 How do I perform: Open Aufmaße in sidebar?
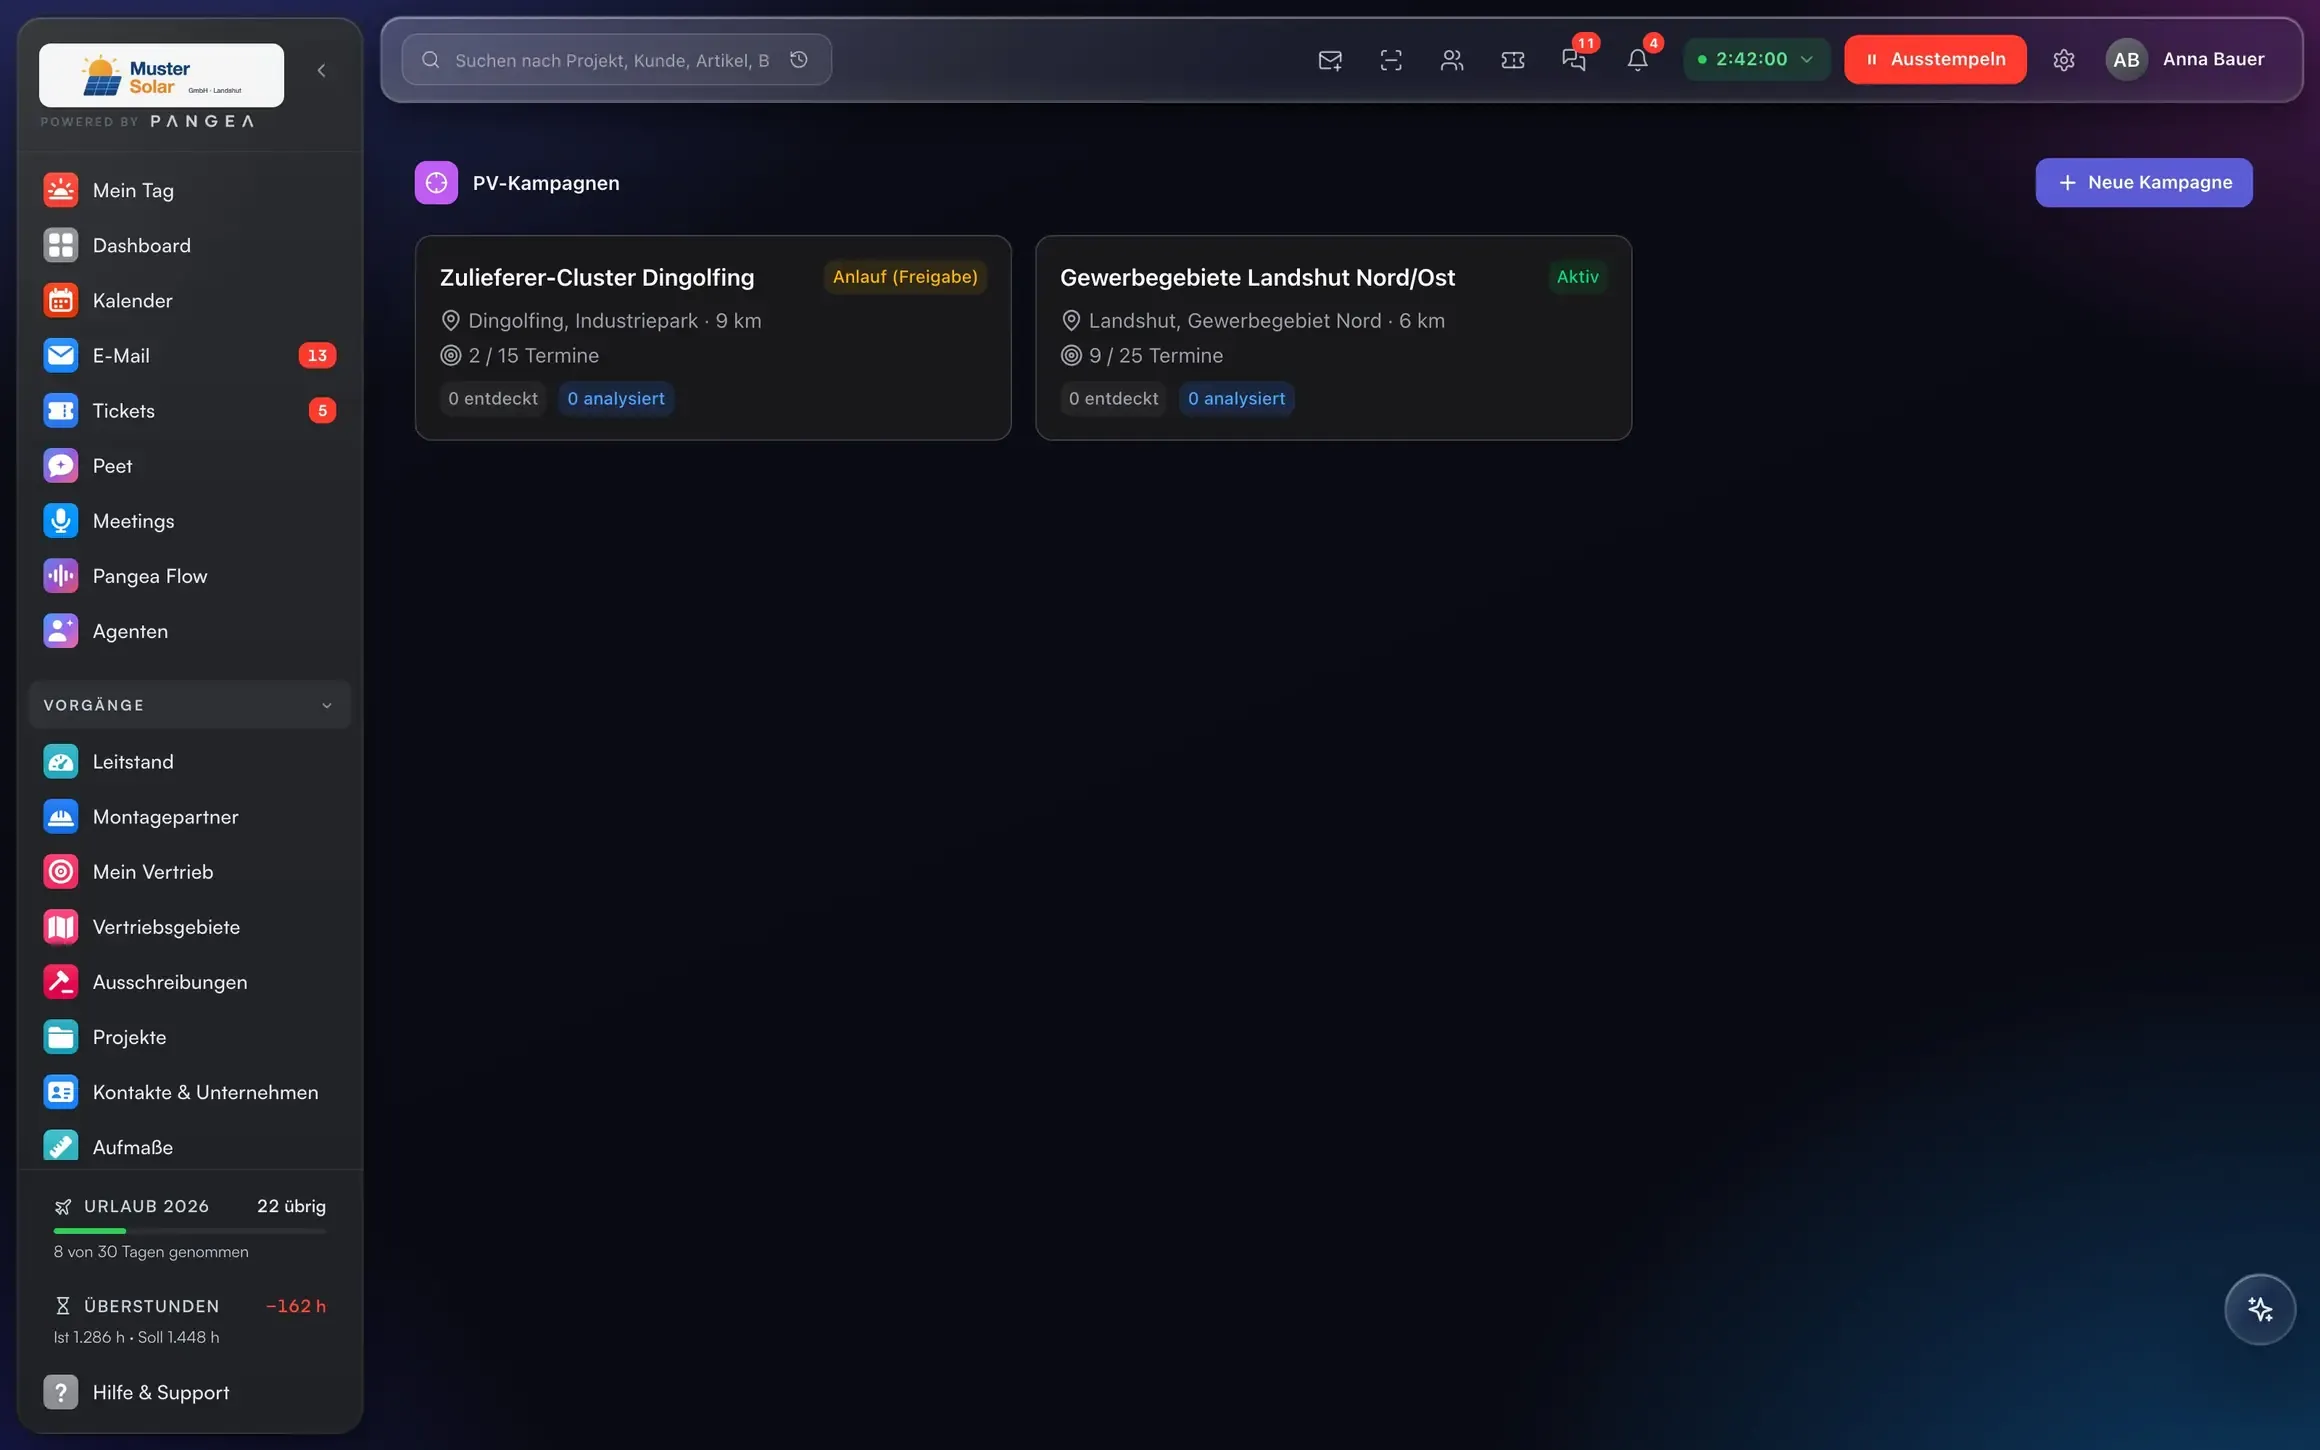[x=189, y=1146]
